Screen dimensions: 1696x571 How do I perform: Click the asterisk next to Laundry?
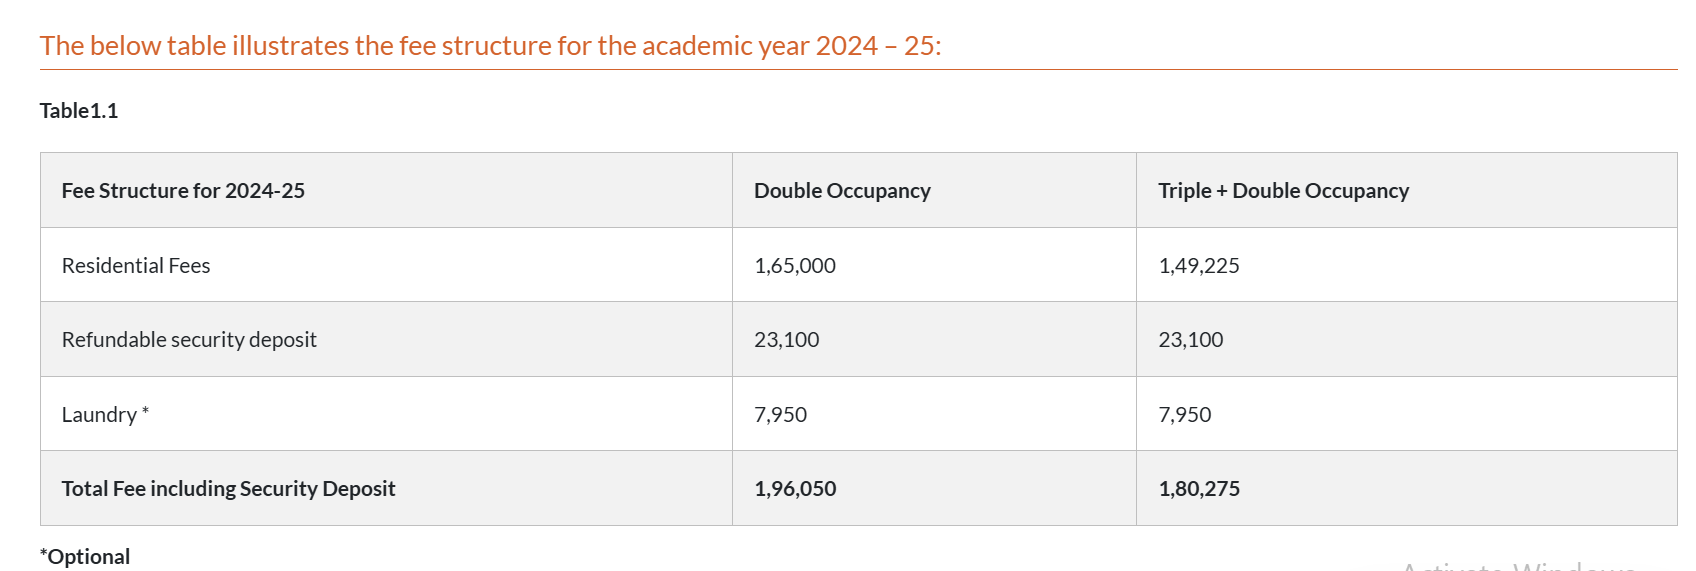[x=145, y=412]
